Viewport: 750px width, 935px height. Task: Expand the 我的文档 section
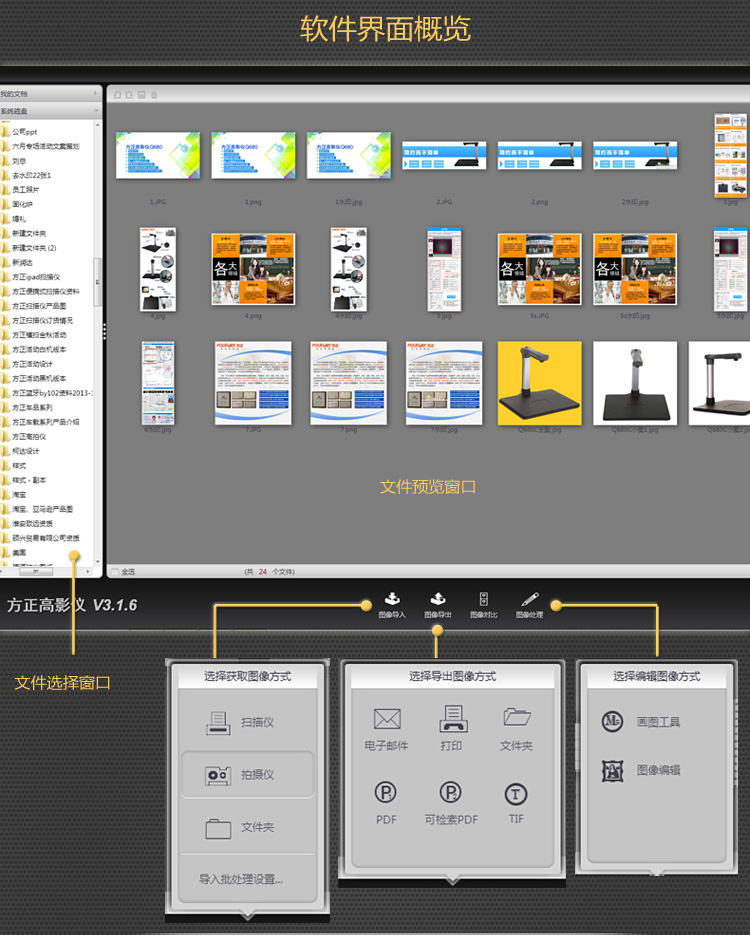(50, 94)
